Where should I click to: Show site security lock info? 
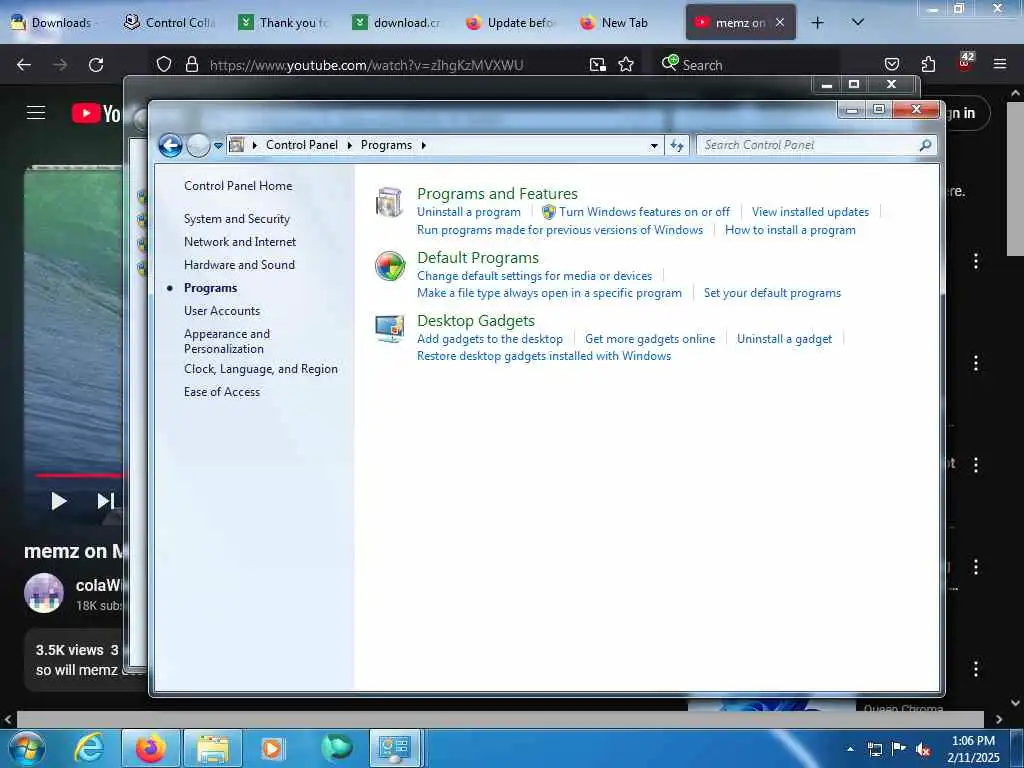(191, 65)
